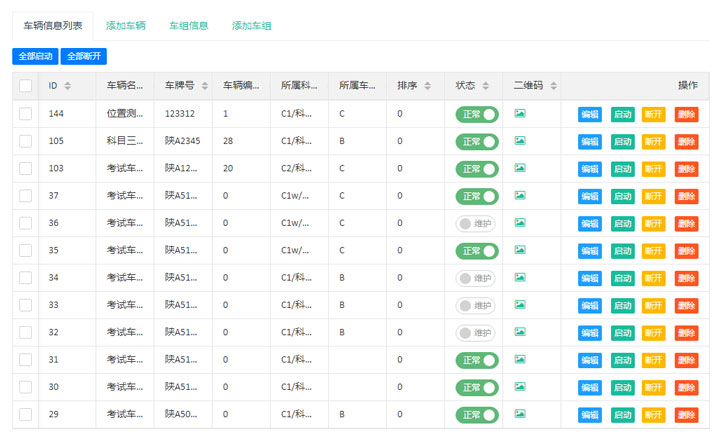
Task: Click the 全部启动 button
Action: pyautogui.click(x=35, y=57)
